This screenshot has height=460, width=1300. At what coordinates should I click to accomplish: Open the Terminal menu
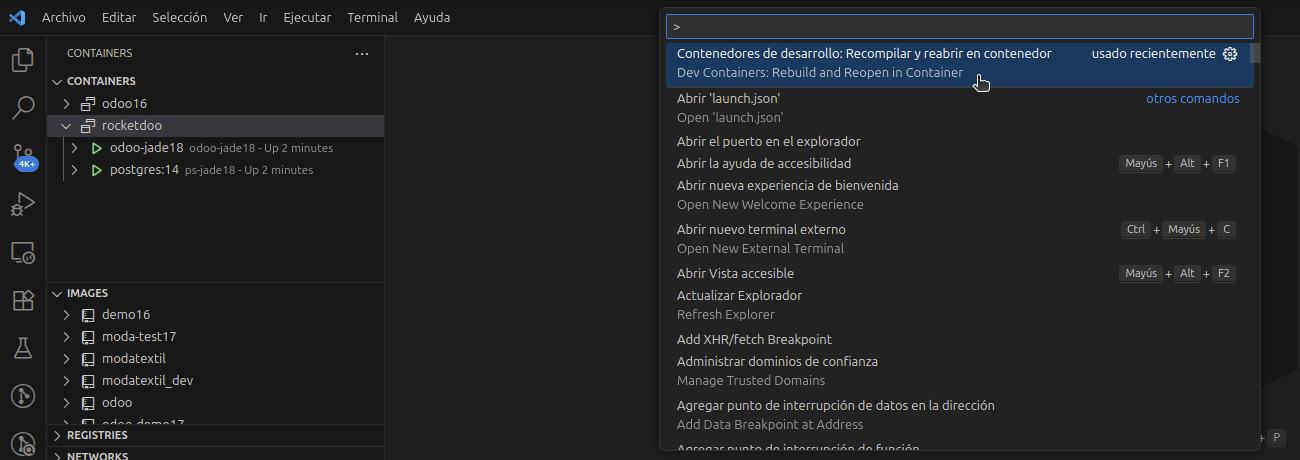point(372,17)
